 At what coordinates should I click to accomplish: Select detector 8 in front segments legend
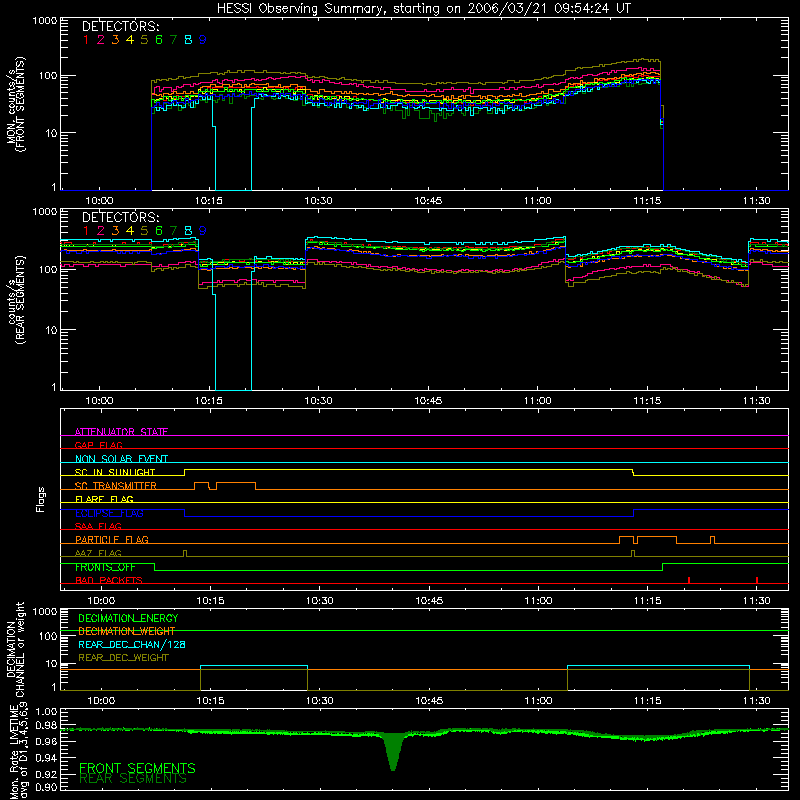[x=188, y=40]
